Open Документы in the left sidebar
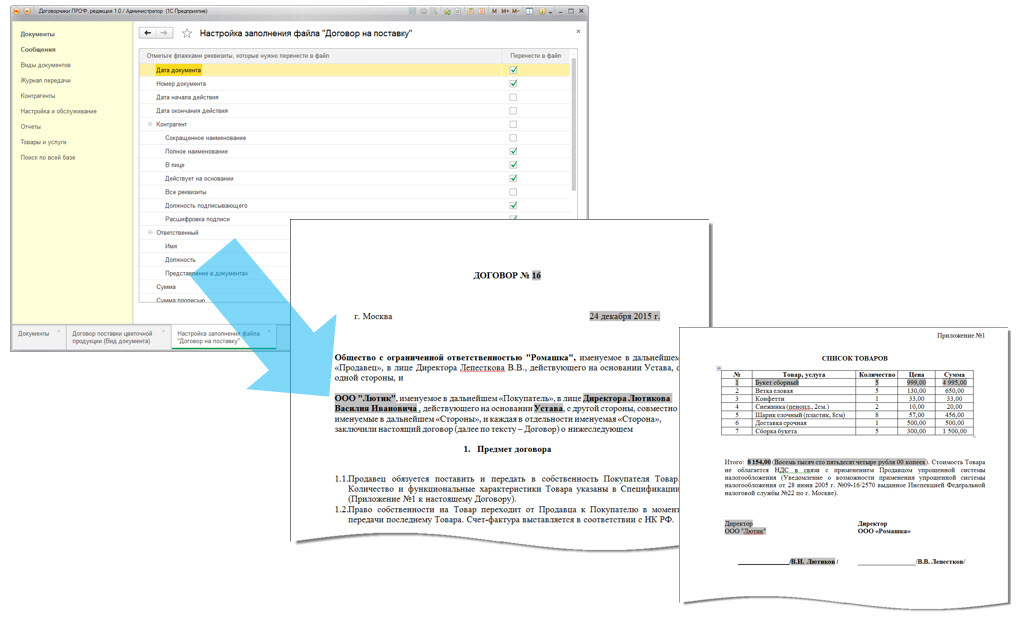The height and width of the screenshot is (619, 1016). (x=38, y=34)
